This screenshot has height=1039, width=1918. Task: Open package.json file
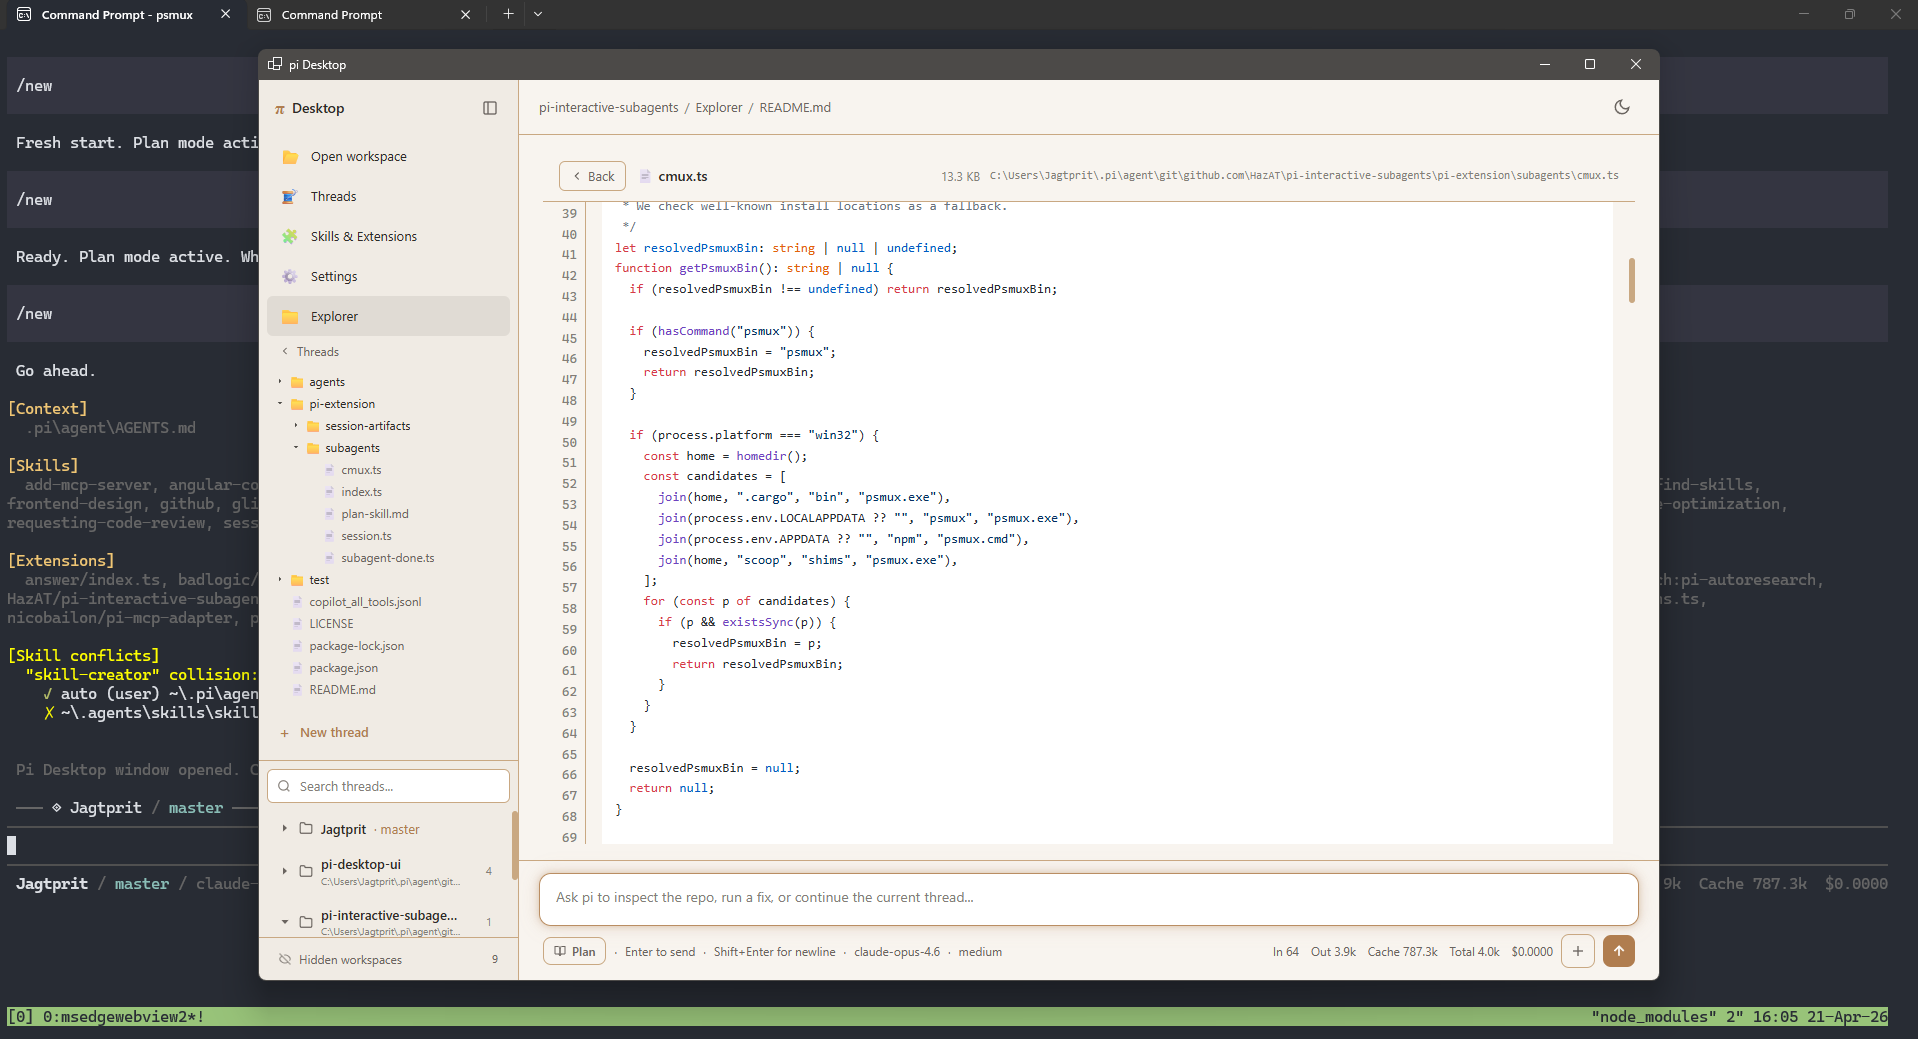tap(343, 668)
